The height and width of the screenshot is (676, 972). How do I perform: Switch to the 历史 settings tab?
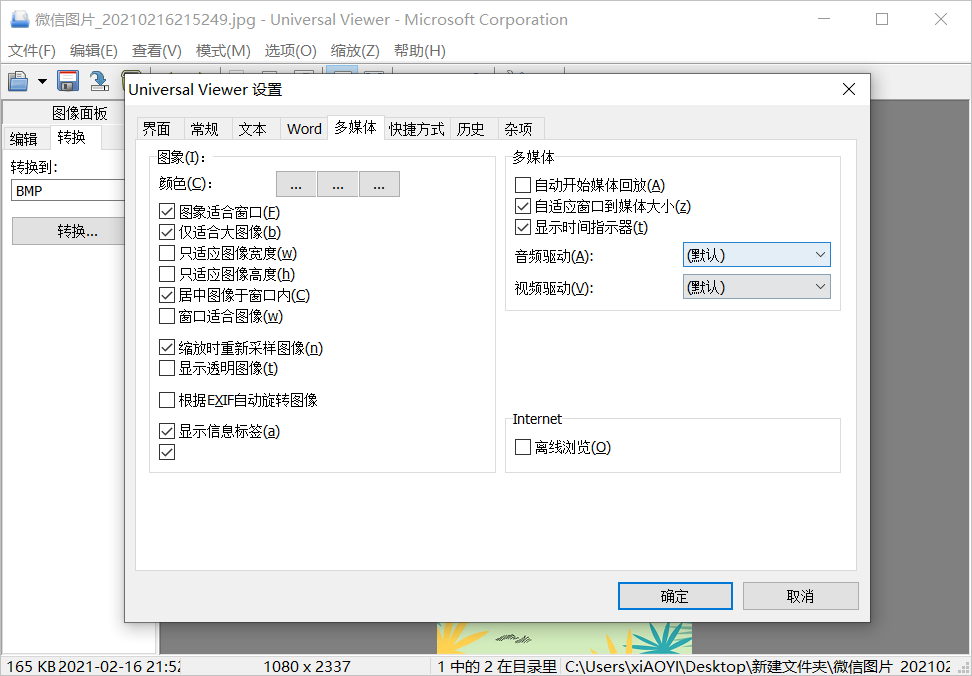point(474,129)
